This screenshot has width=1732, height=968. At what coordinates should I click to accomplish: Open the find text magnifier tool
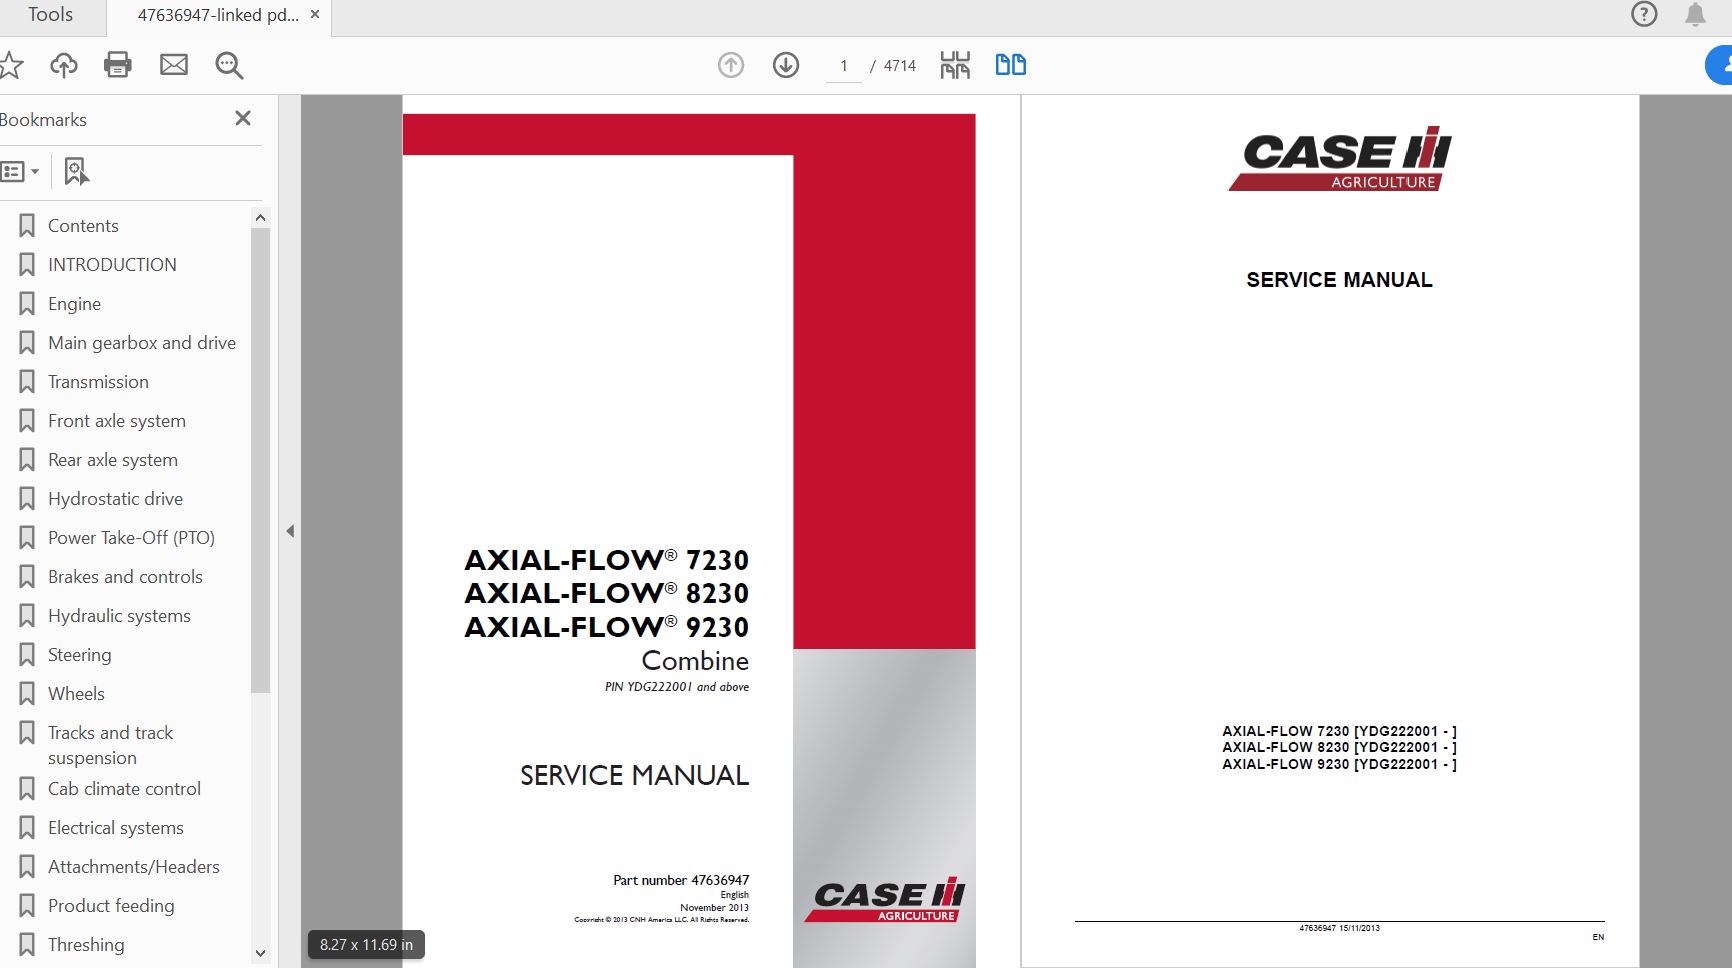(229, 65)
